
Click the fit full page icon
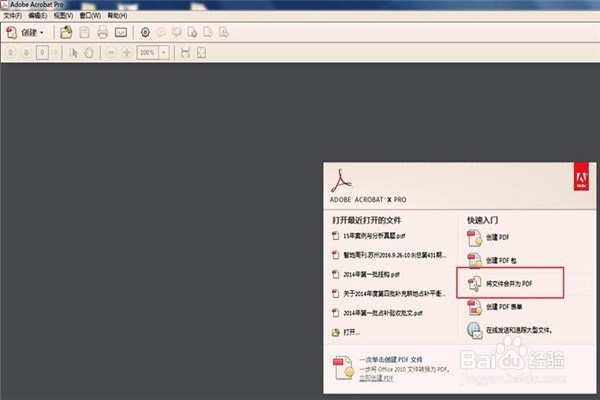(202, 52)
